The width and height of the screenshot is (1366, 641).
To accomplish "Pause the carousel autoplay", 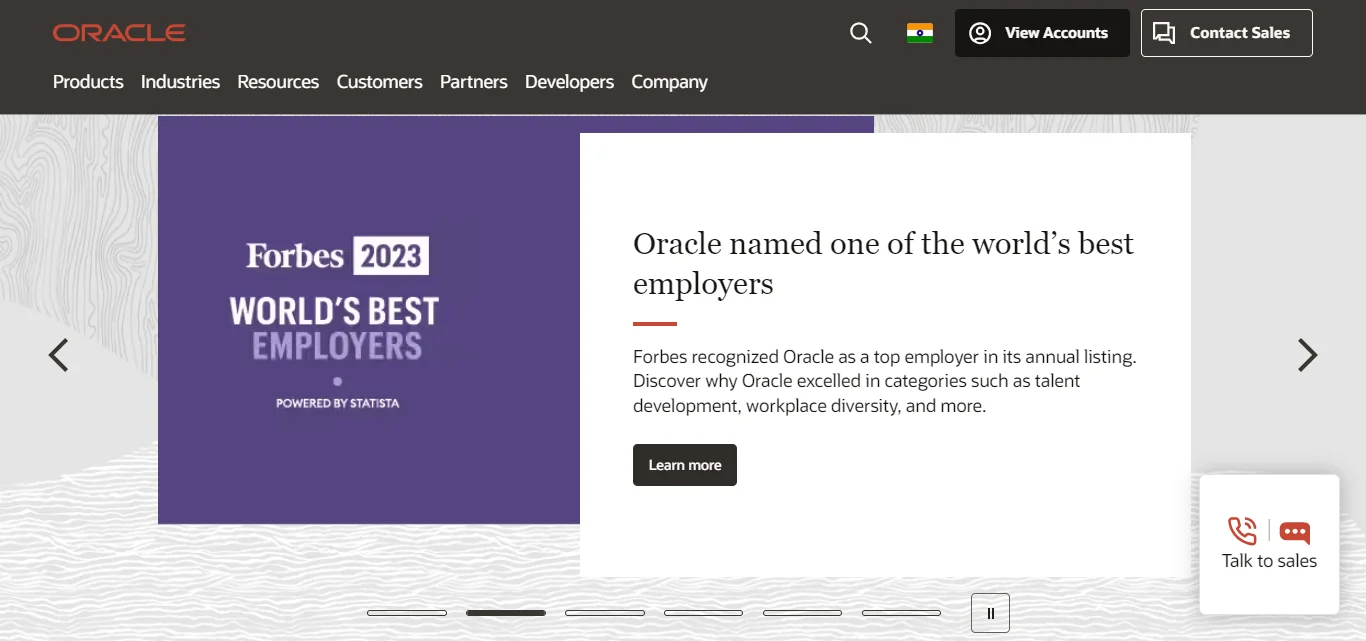I will pos(990,613).
